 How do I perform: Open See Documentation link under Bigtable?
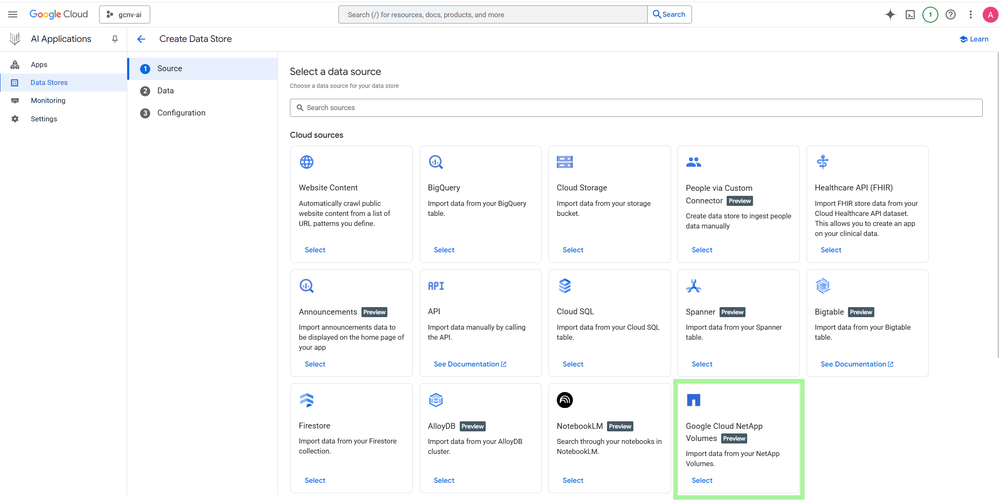[856, 364]
